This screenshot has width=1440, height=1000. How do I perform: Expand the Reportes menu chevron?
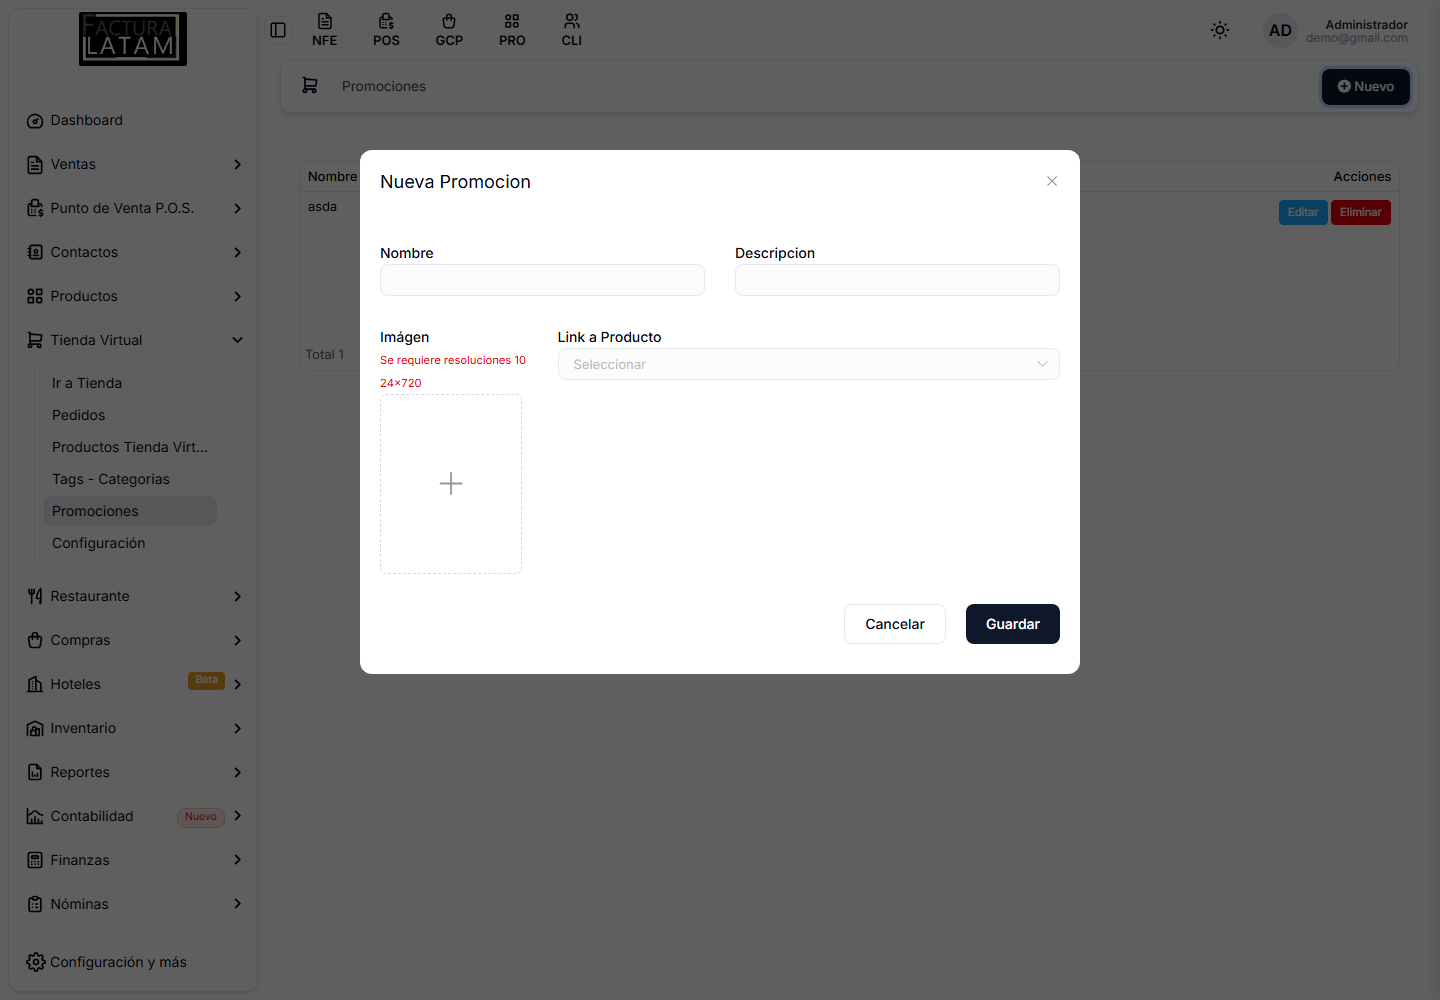pos(238,772)
